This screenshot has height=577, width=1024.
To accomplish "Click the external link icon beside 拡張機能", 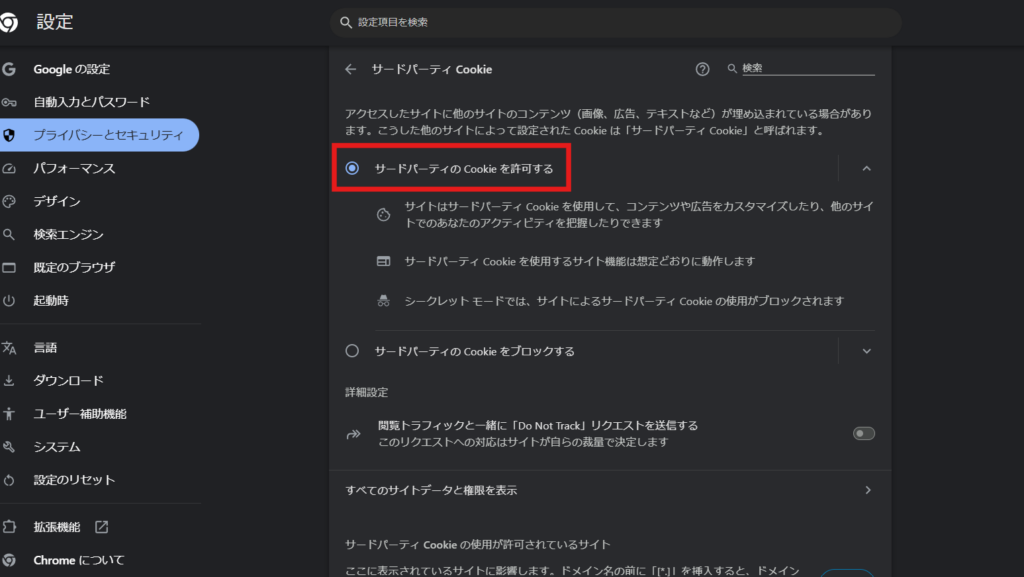I will pyautogui.click(x=101, y=527).
